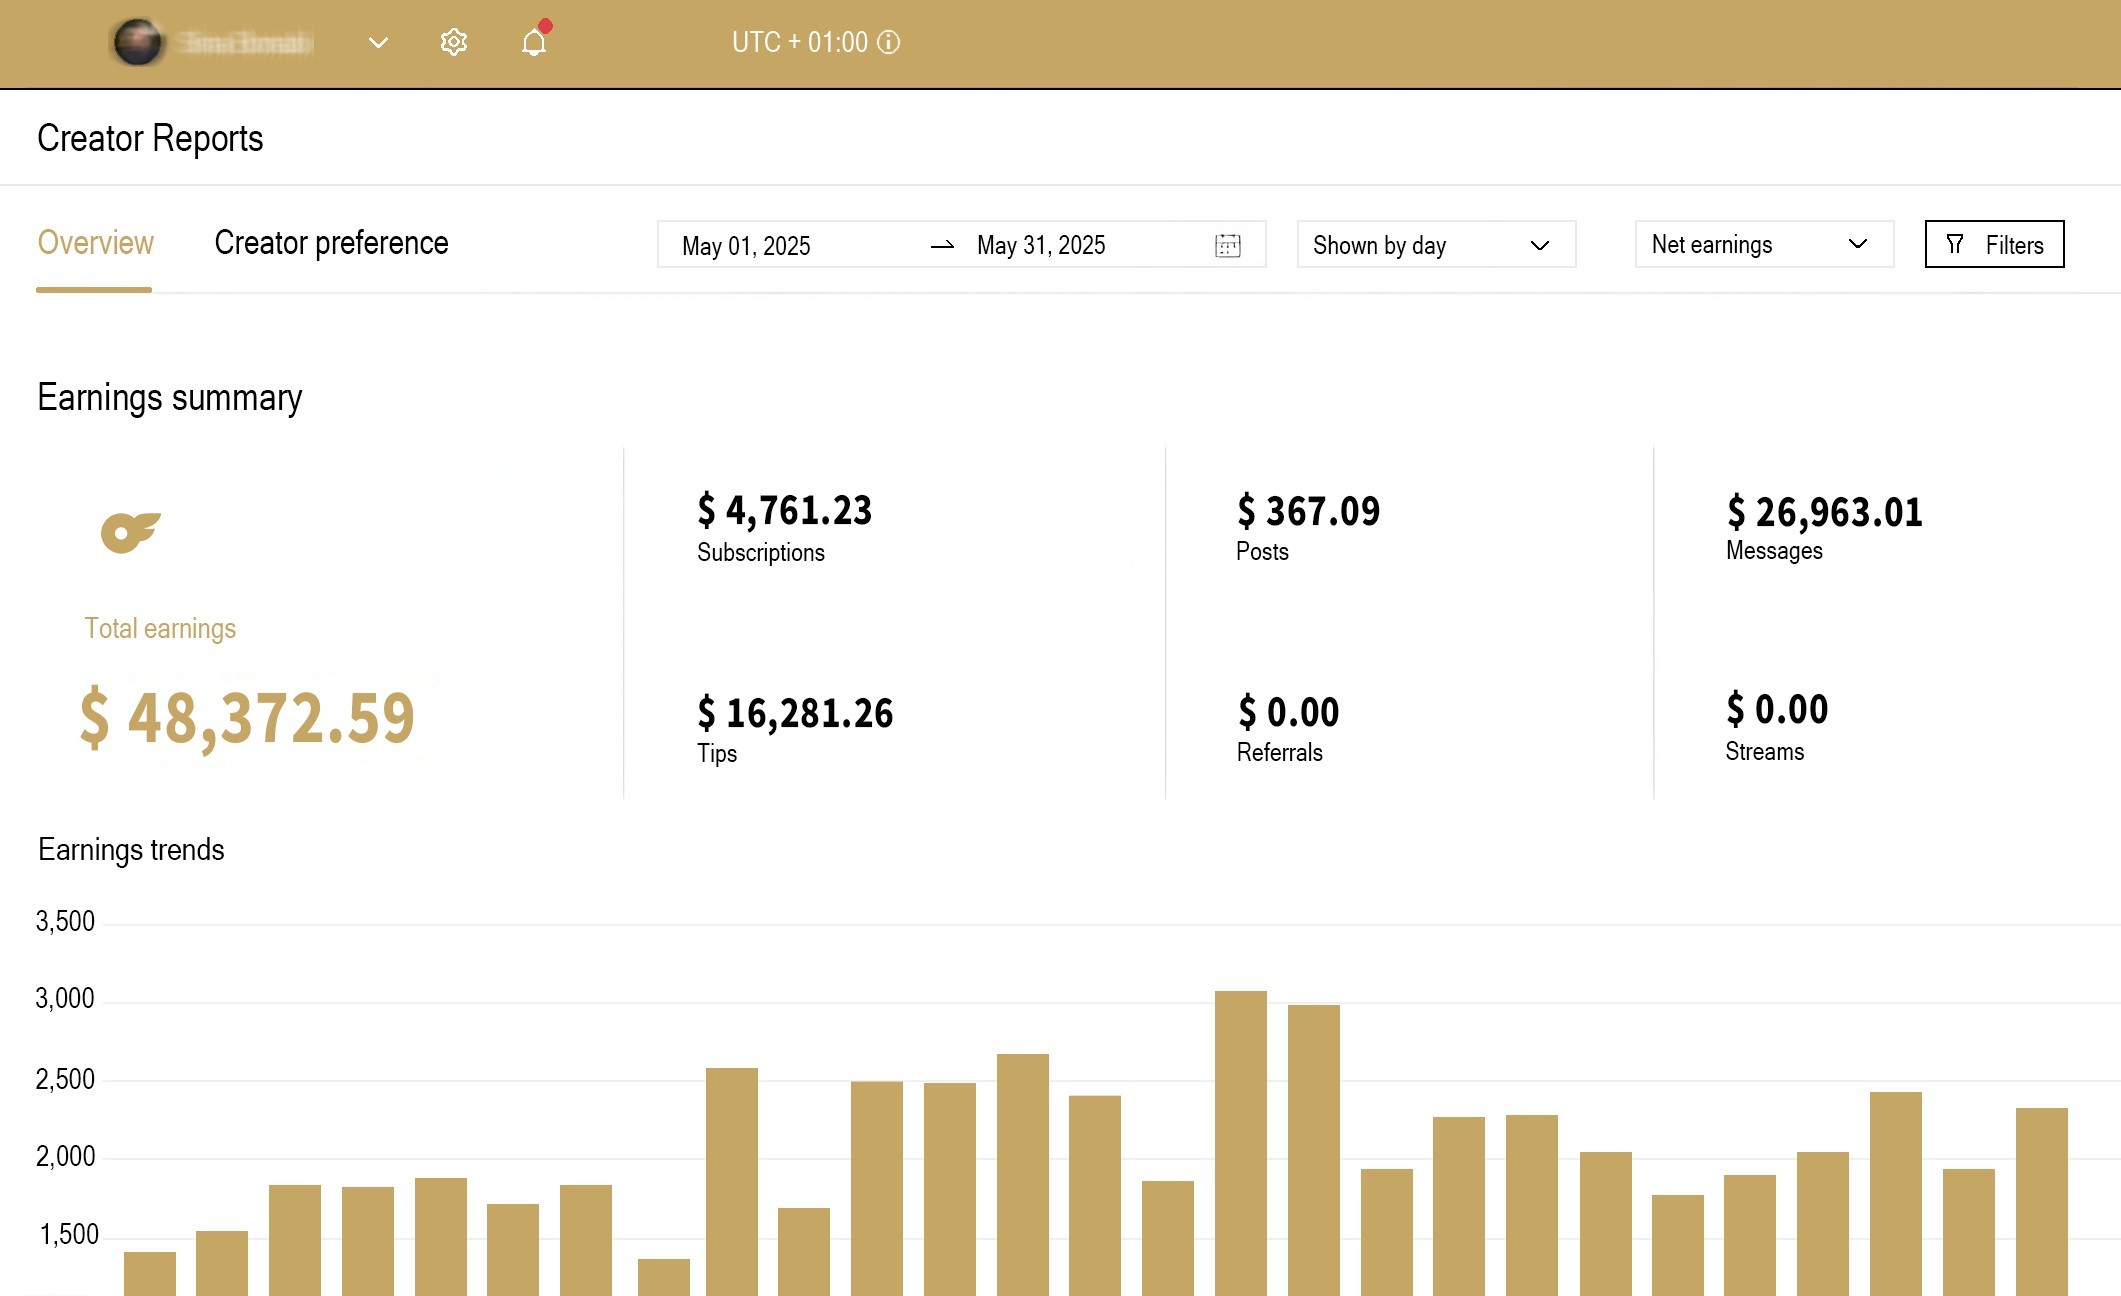Click the May 31, 2025 end date field
The height and width of the screenshot is (1296, 2121).
click(x=1042, y=245)
